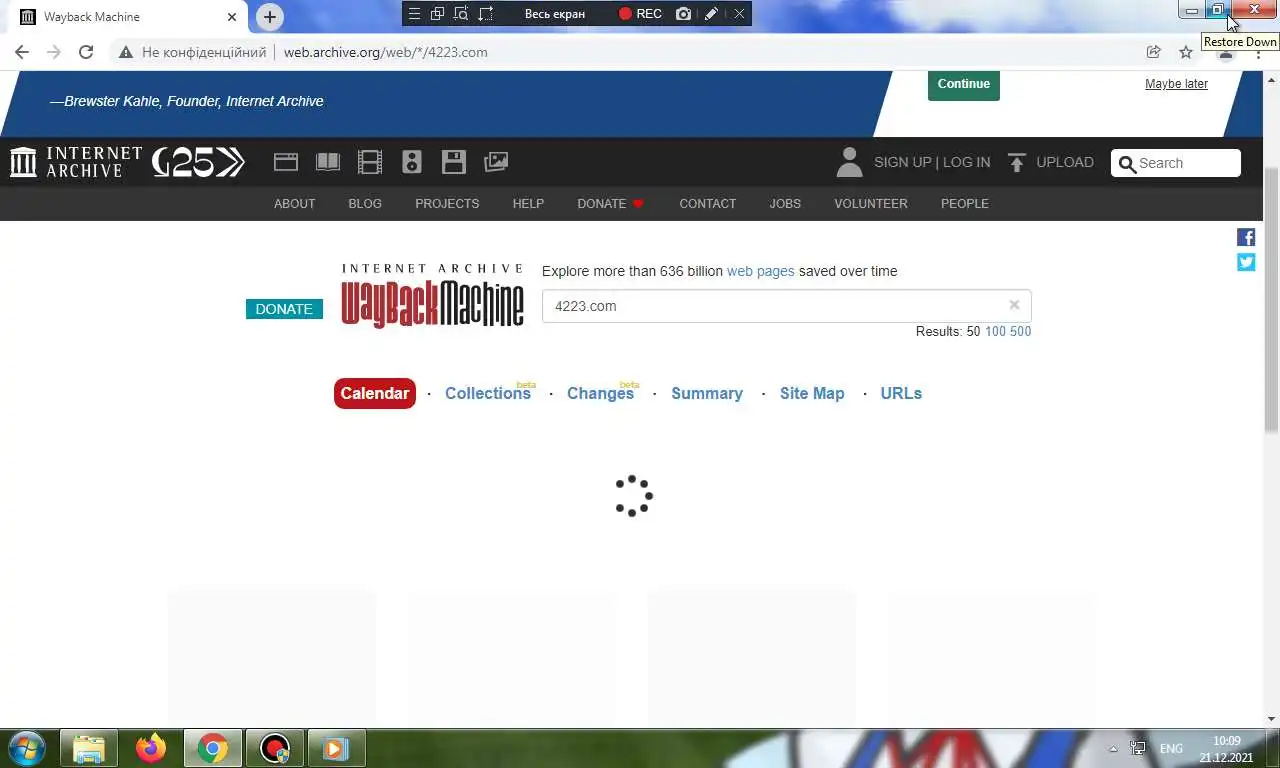Open the ABOUT menu item
This screenshot has height=768, width=1280.
pyautogui.click(x=295, y=203)
